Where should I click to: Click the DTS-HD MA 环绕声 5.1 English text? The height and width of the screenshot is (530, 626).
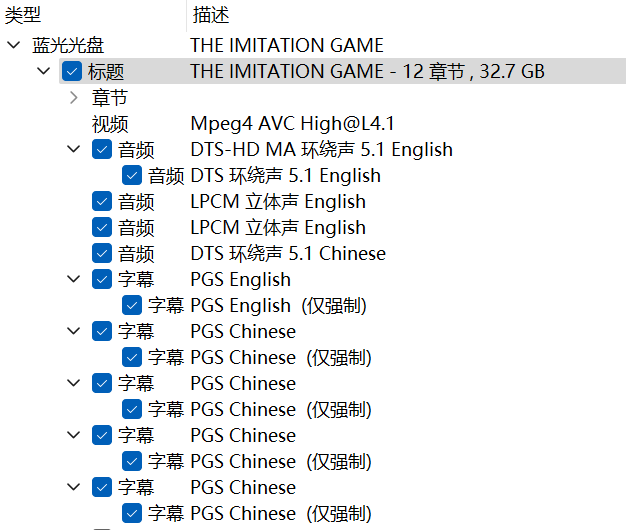click(x=321, y=150)
